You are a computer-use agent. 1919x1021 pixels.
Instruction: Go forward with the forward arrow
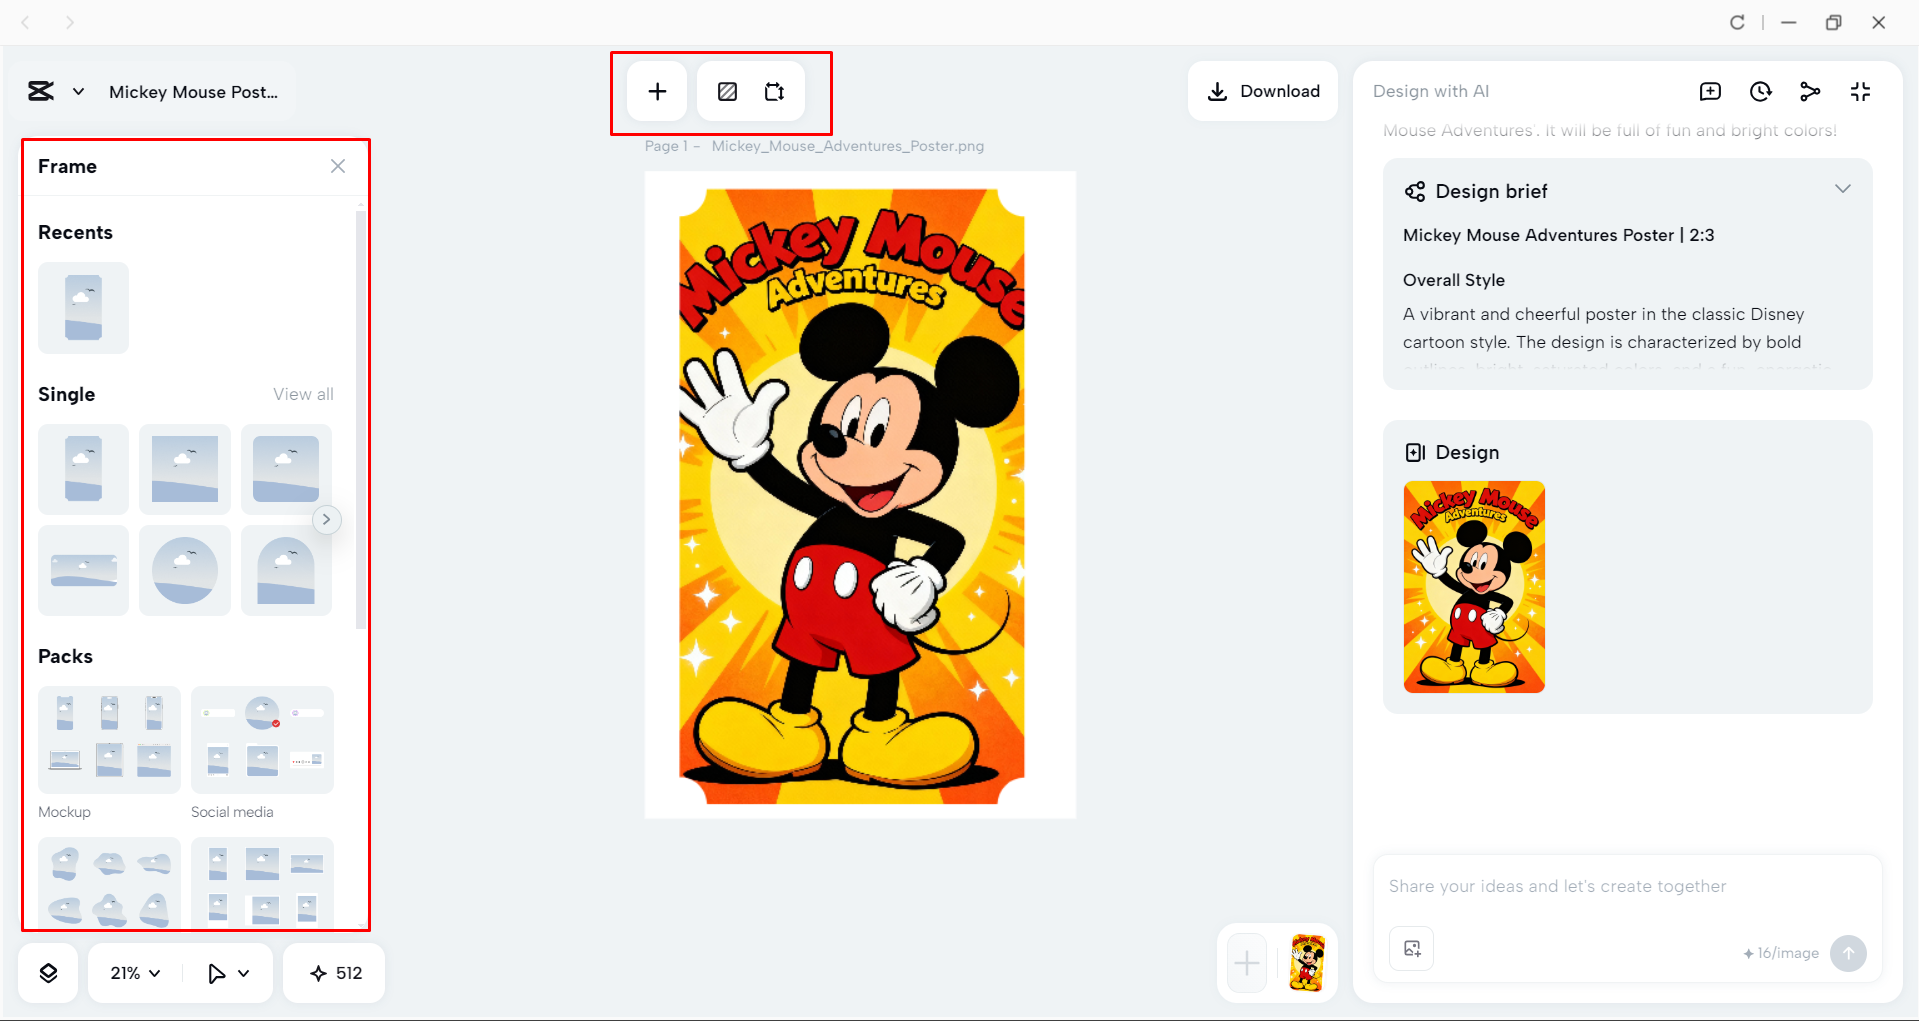(69, 22)
